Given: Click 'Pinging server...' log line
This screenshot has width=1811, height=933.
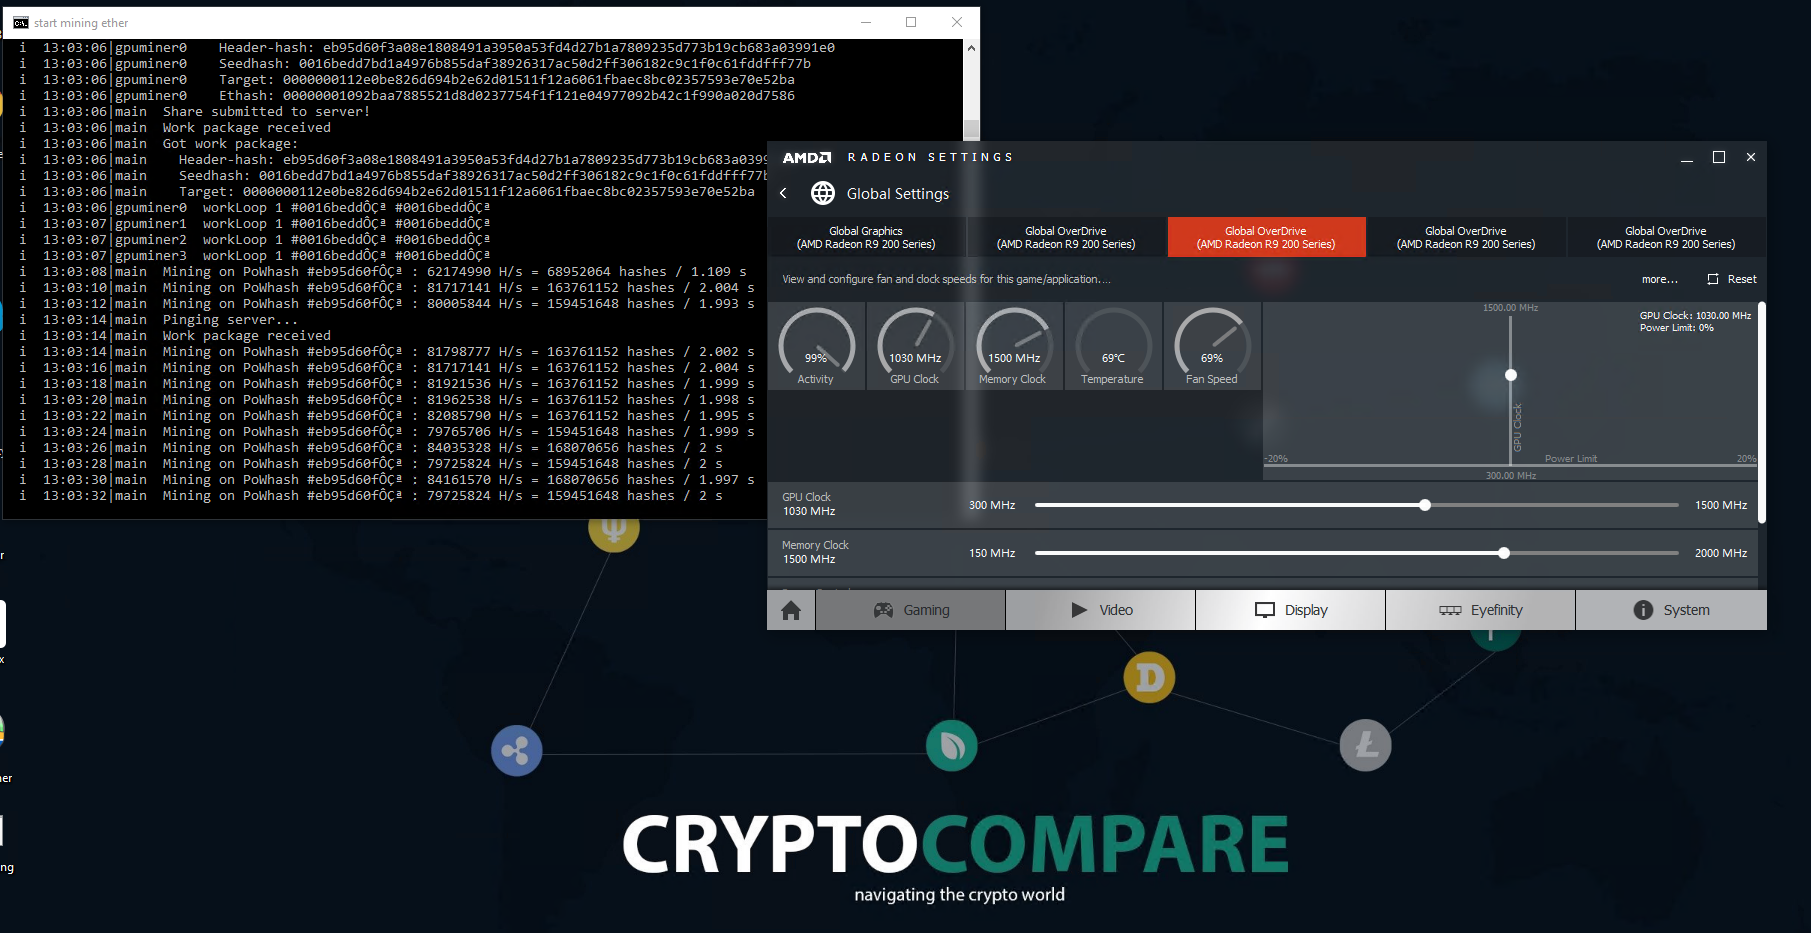Looking at the screenshot, I should coord(230,320).
